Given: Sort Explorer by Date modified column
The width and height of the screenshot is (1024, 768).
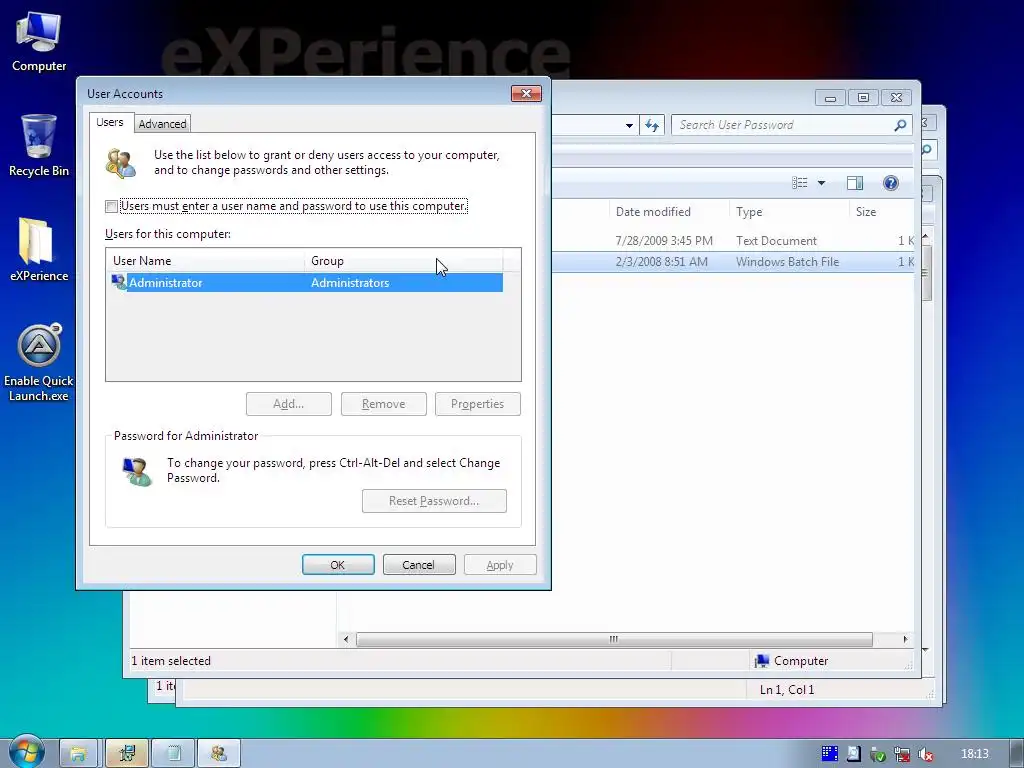Looking at the screenshot, I should (669, 212).
